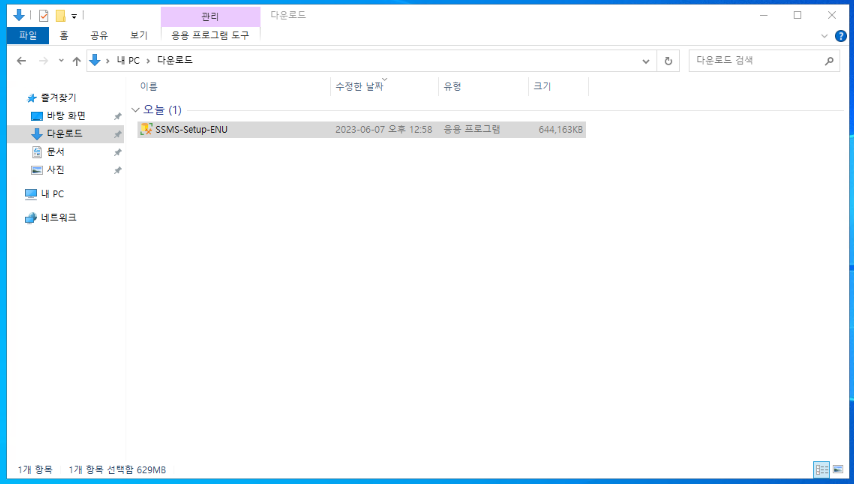
Task: Click 내 PC in the address breadcrumb
Action: (129, 60)
